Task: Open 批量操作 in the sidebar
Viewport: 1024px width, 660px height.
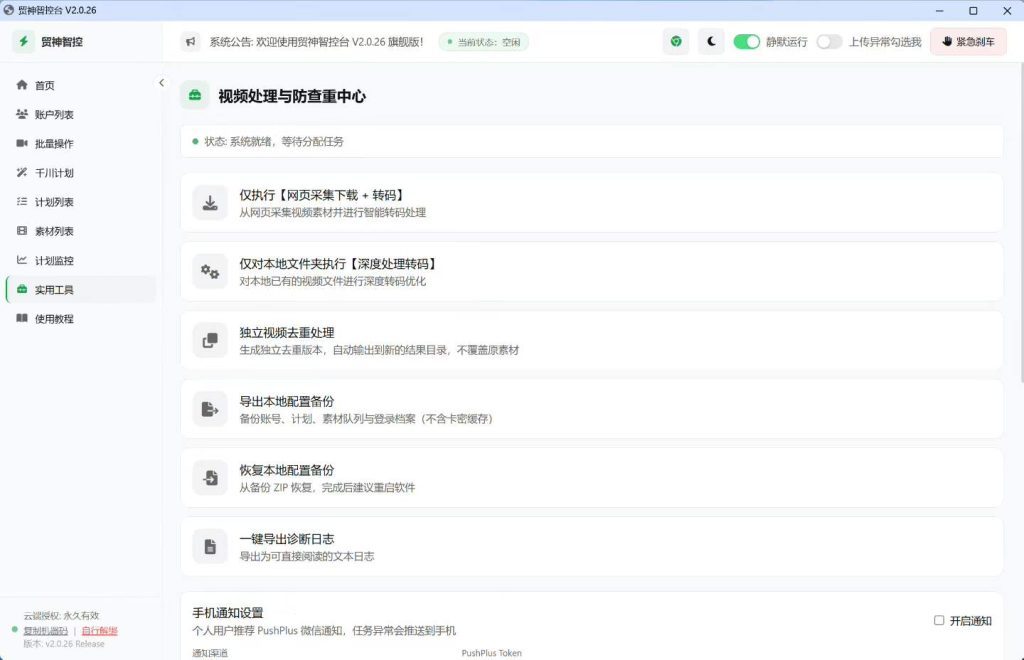Action: [81, 144]
